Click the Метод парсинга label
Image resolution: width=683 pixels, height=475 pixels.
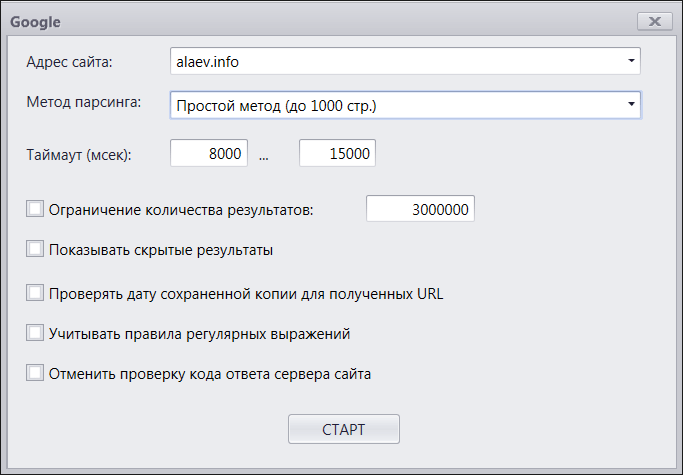[x=83, y=102]
